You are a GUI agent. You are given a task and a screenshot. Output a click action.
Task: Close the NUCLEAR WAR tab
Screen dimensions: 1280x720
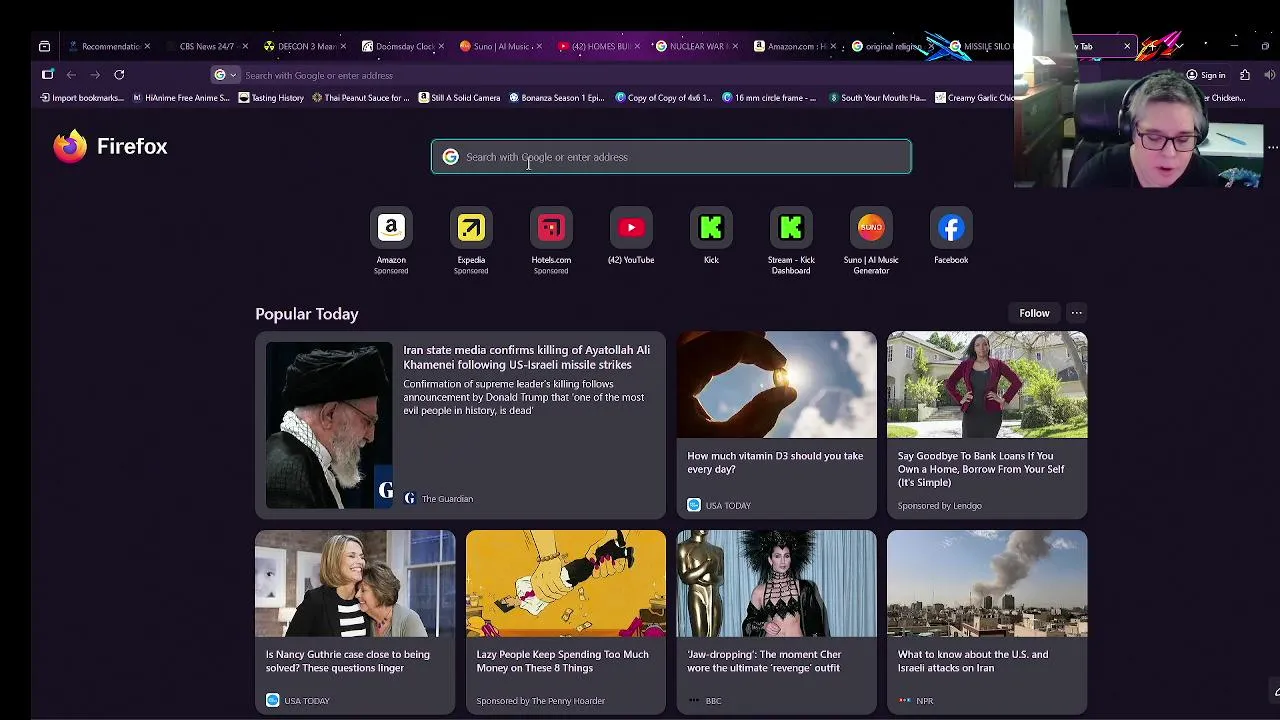[x=736, y=46]
